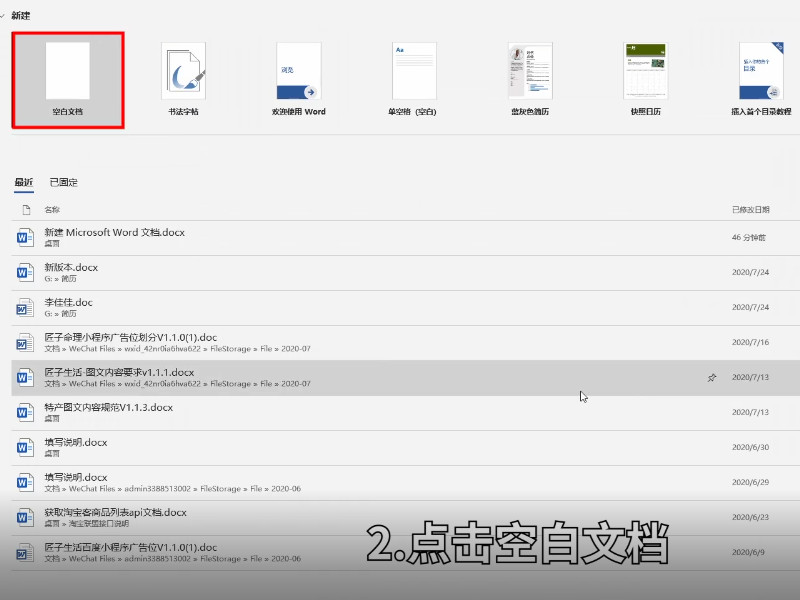800x600 pixels.
Task: Open 匠子生活-图文内容要求v1.1.1.docx
Action: pyautogui.click(x=406, y=378)
